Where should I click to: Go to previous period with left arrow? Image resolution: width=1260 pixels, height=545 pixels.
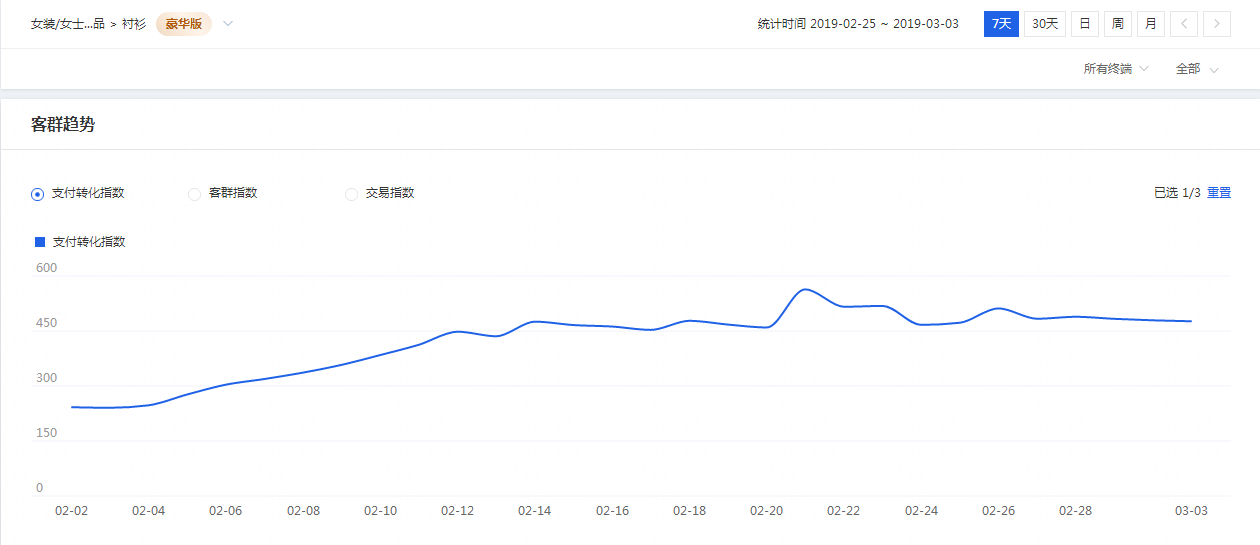(1184, 24)
